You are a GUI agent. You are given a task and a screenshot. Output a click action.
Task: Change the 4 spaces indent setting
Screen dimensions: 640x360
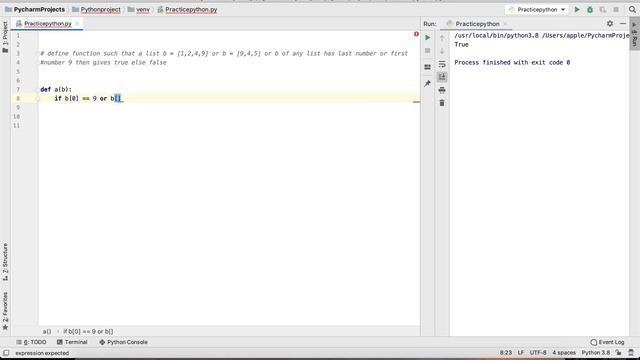point(564,353)
